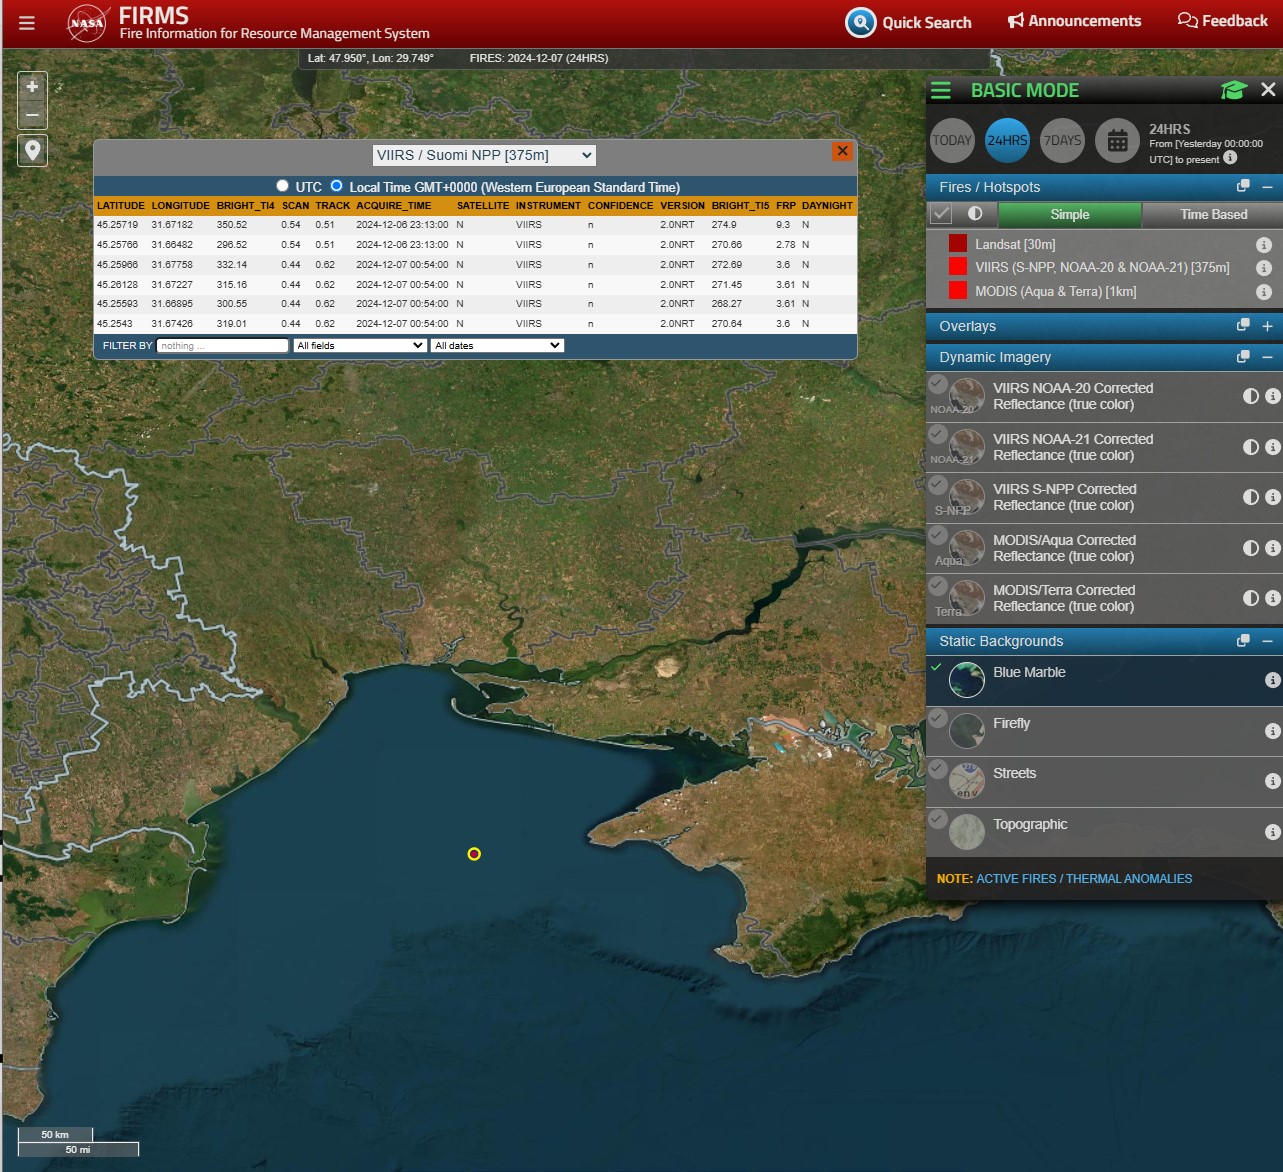Expand the Overlays section
This screenshot has width=1283, height=1172.
point(1267,326)
